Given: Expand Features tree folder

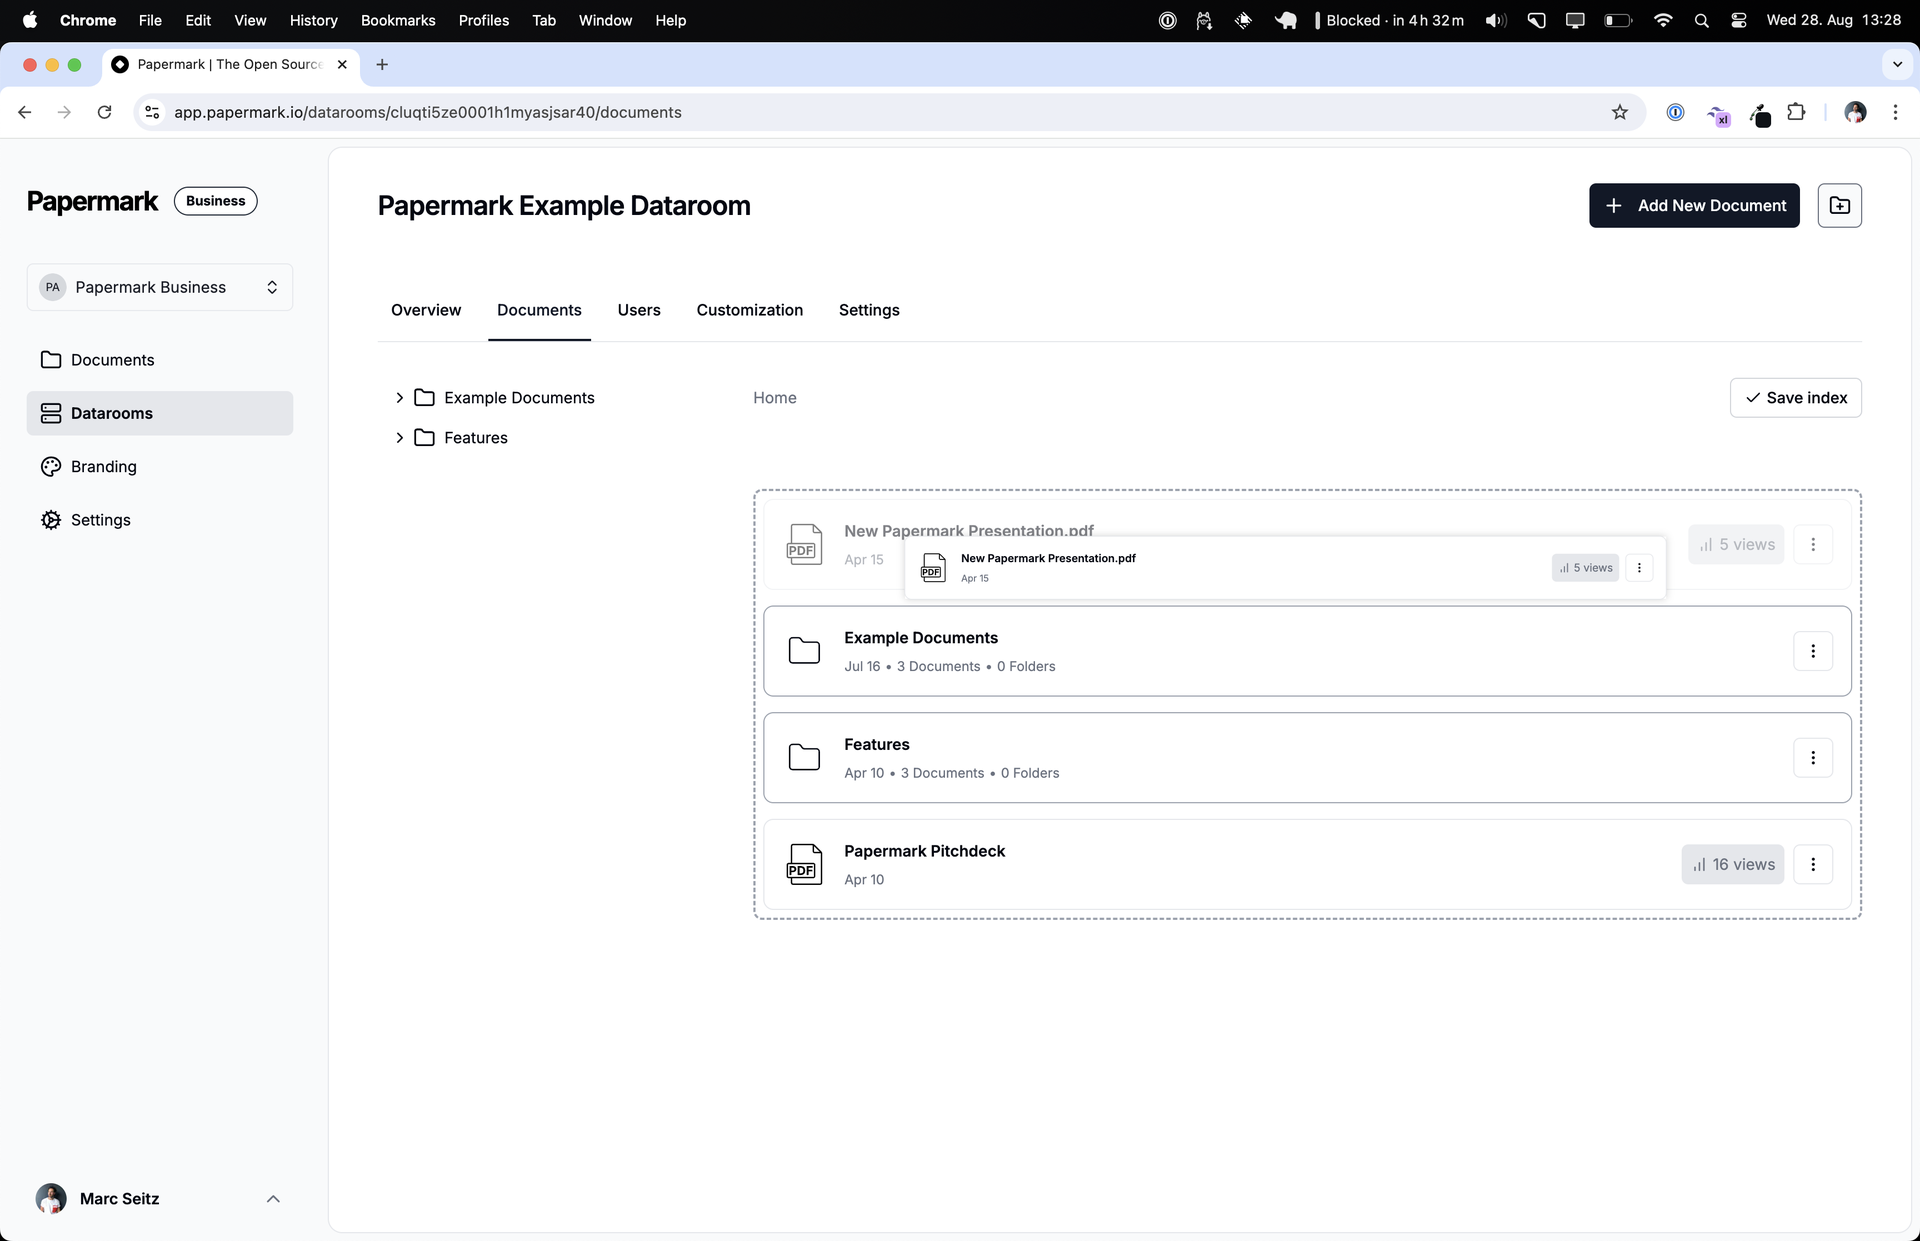Looking at the screenshot, I should pos(399,438).
